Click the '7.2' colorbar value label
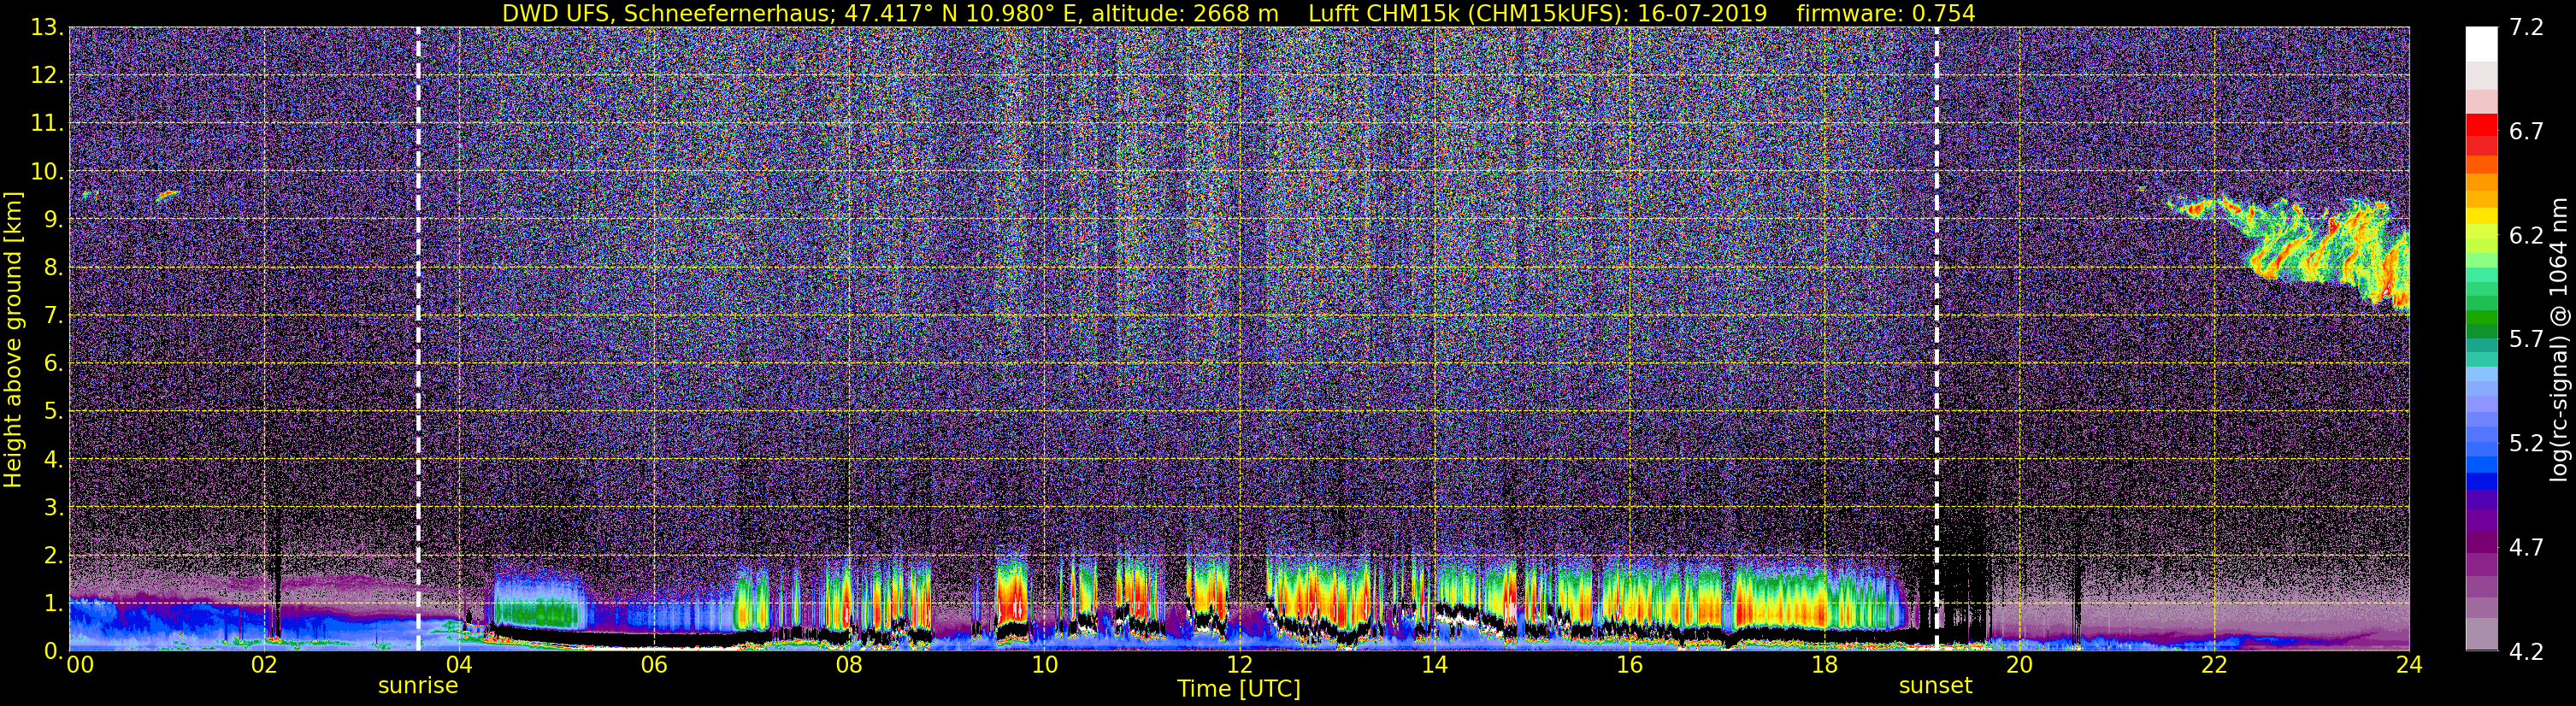Image resolution: width=2576 pixels, height=706 pixels. pyautogui.click(x=2526, y=27)
